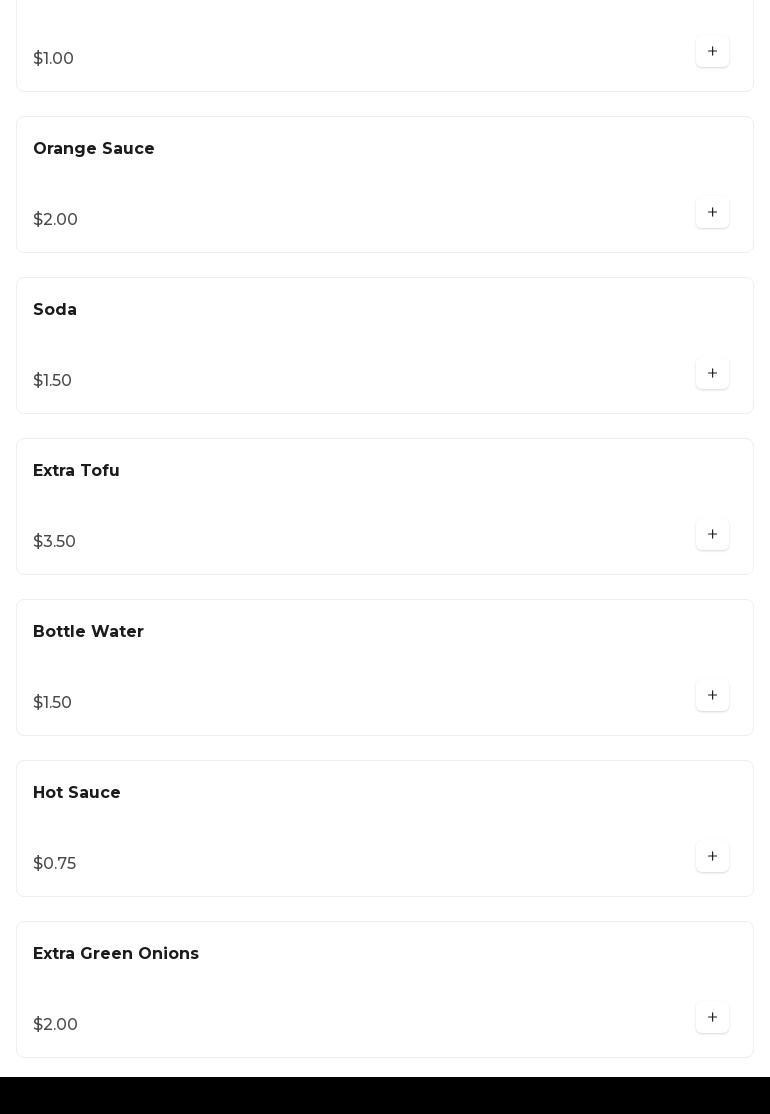Add Bottle Water using plus icon
770x1114 pixels.
712,696
